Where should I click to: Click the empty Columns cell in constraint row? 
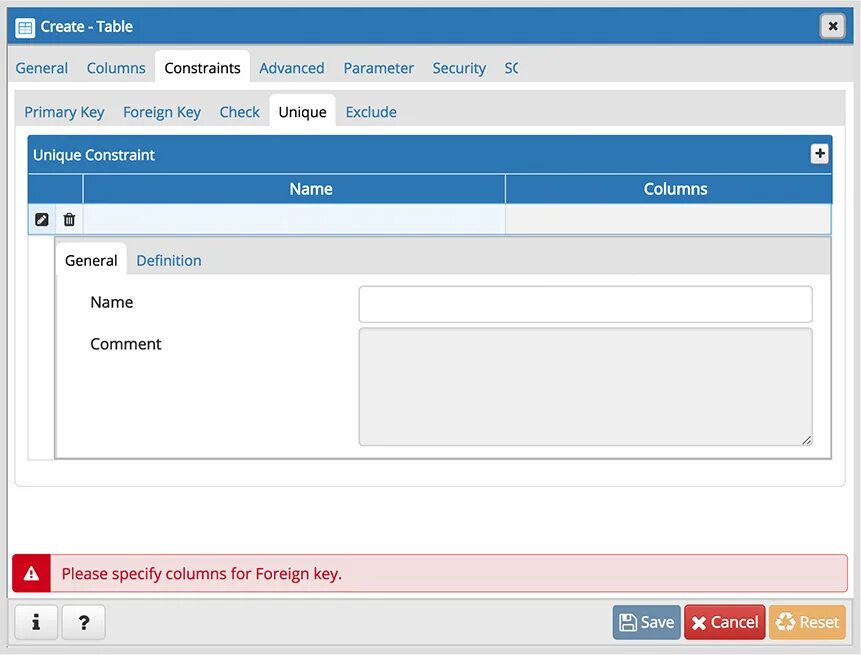(668, 220)
